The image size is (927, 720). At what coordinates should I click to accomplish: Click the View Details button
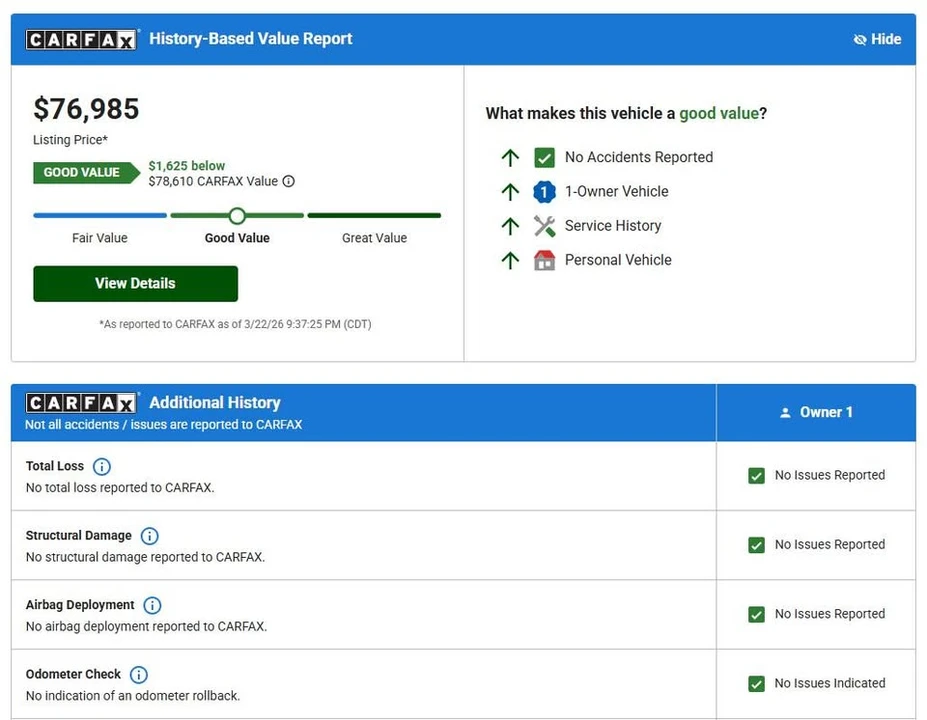coord(135,284)
